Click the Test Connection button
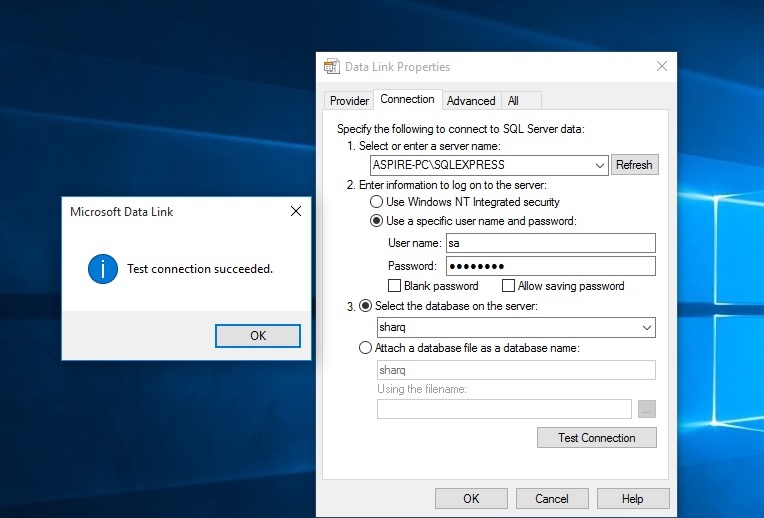Screen dimensions: 764x518 (597, 438)
